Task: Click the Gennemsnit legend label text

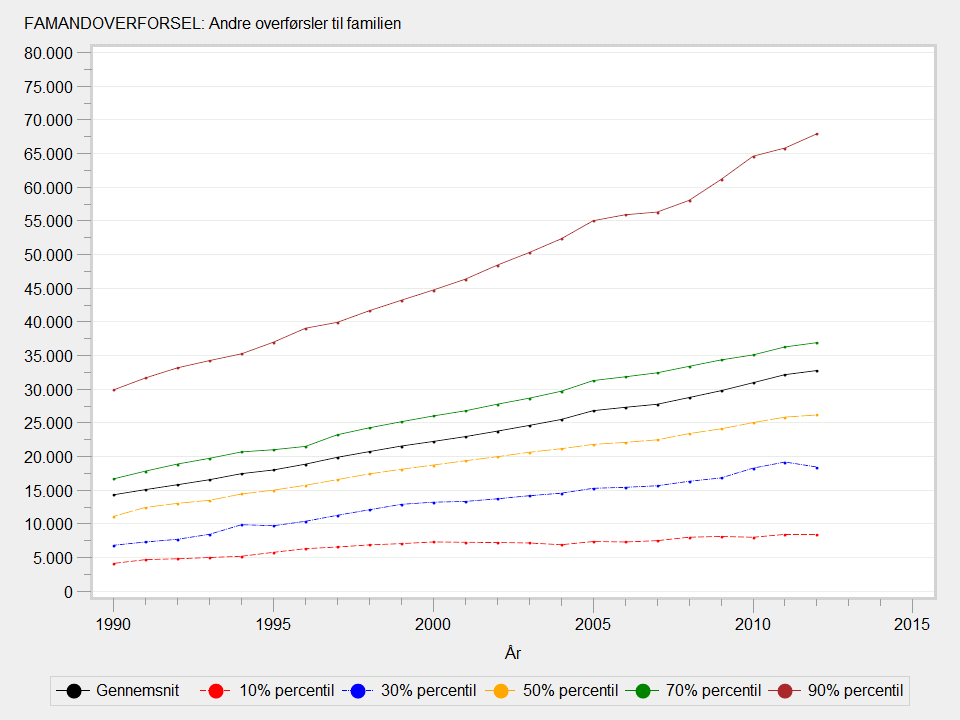Action: (x=137, y=690)
